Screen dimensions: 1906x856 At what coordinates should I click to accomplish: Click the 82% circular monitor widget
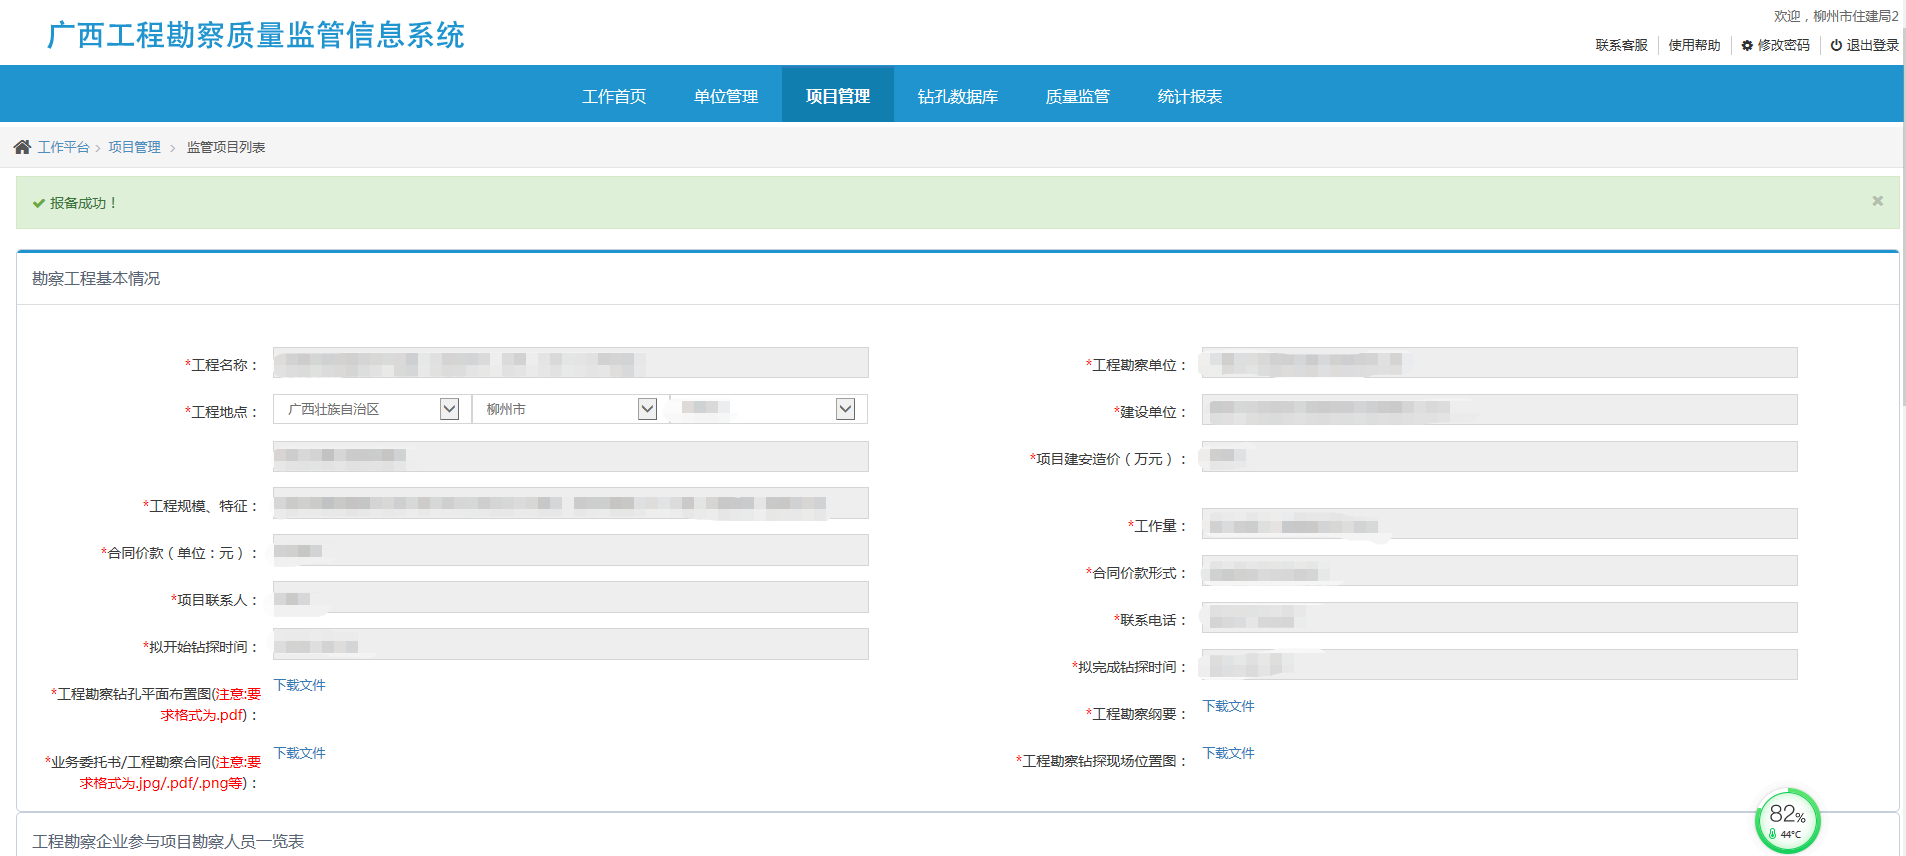pyautogui.click(x=1787, y=821)
